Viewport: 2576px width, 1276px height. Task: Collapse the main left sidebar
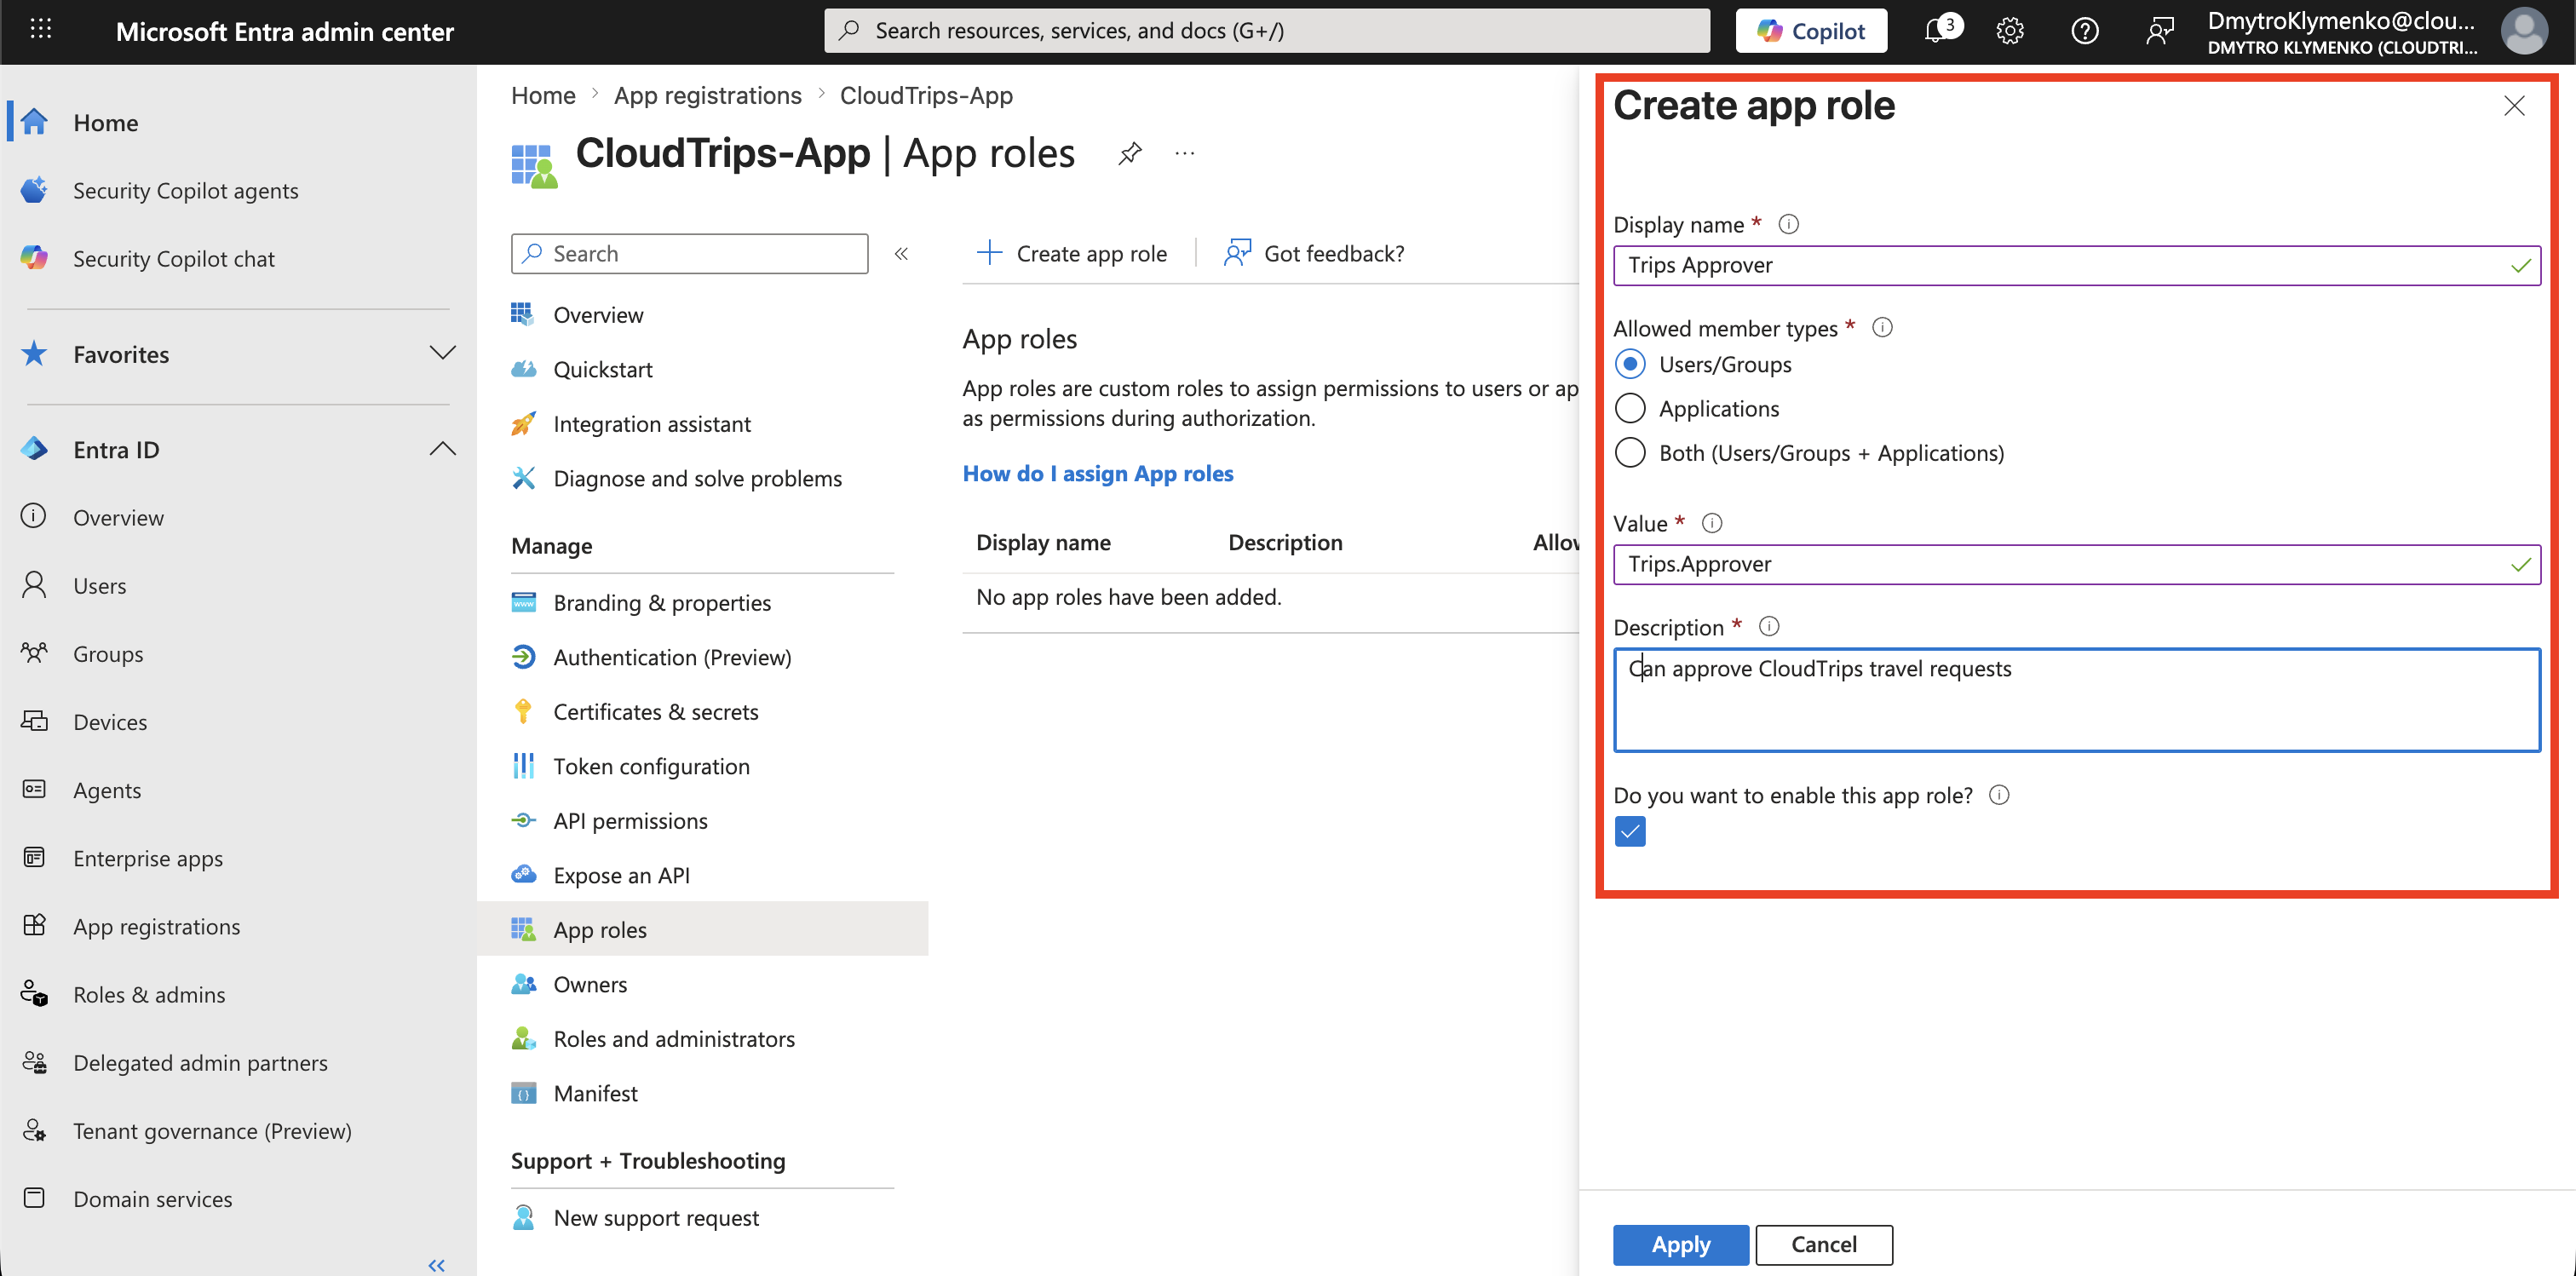click(436, 1265)
